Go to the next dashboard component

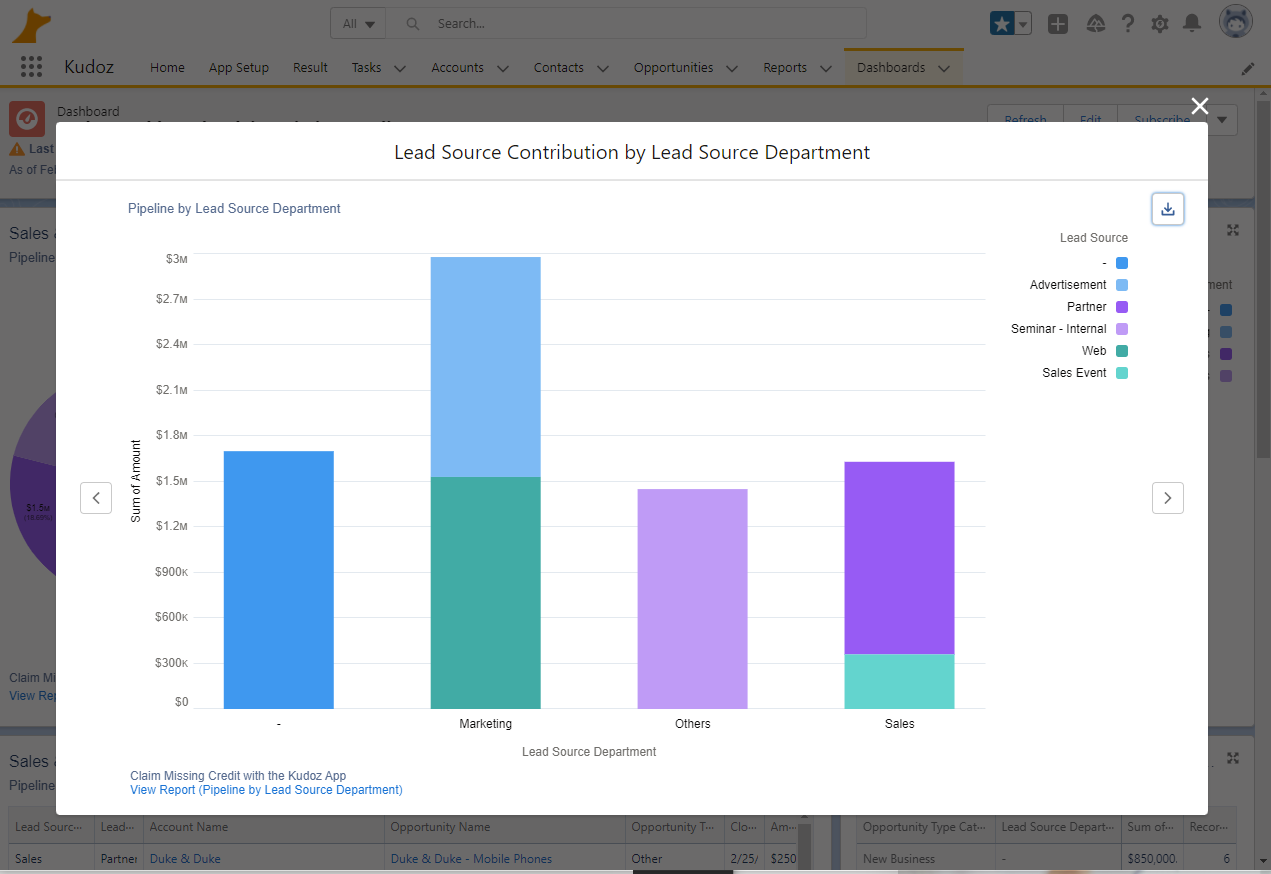1167,497
